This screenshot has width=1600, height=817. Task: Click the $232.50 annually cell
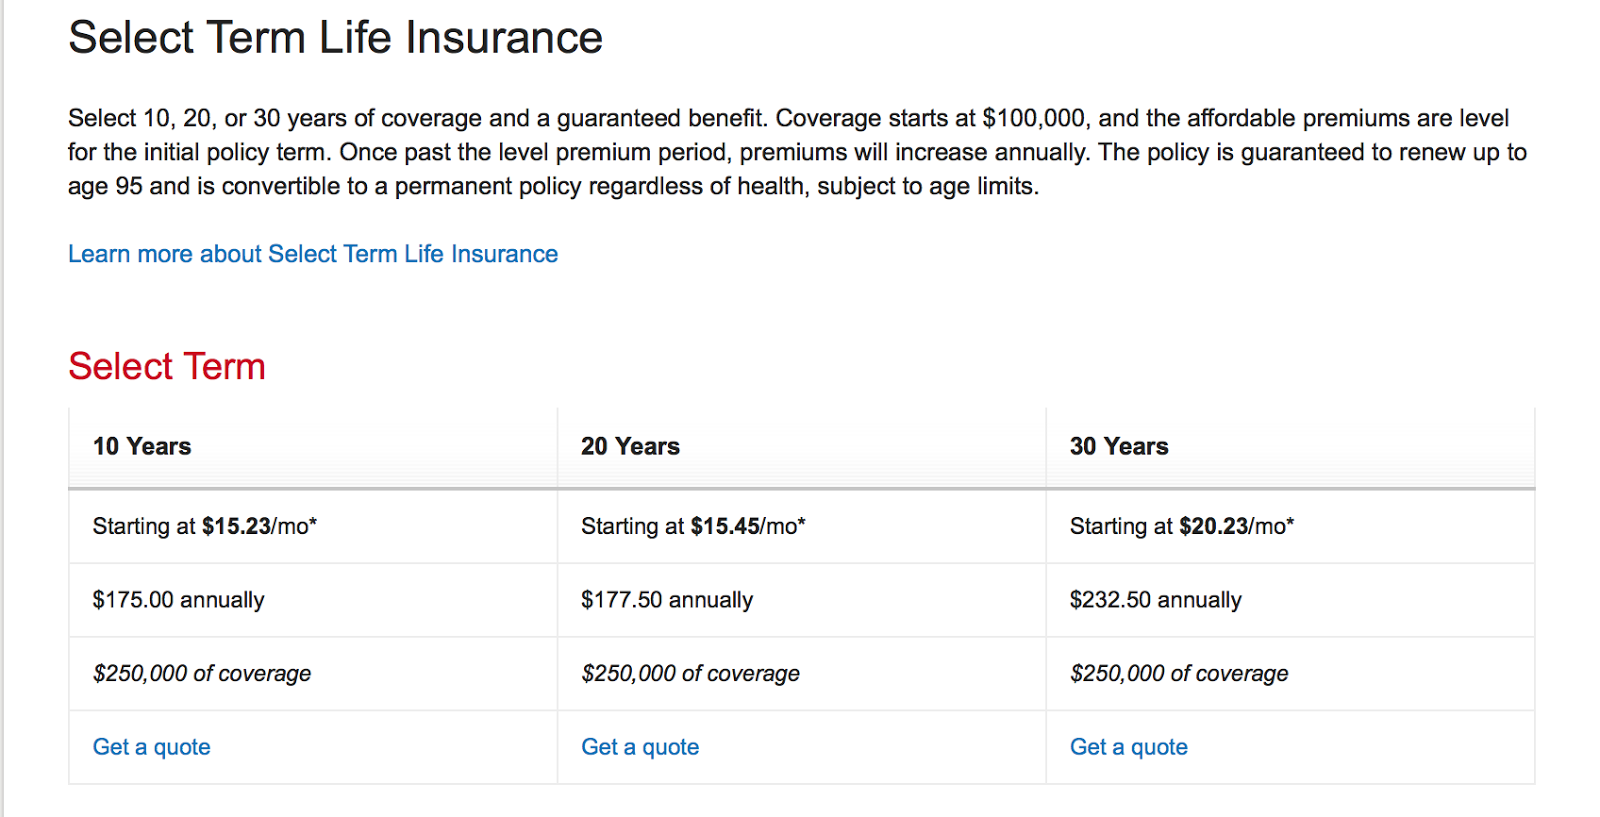point(1155,600)
